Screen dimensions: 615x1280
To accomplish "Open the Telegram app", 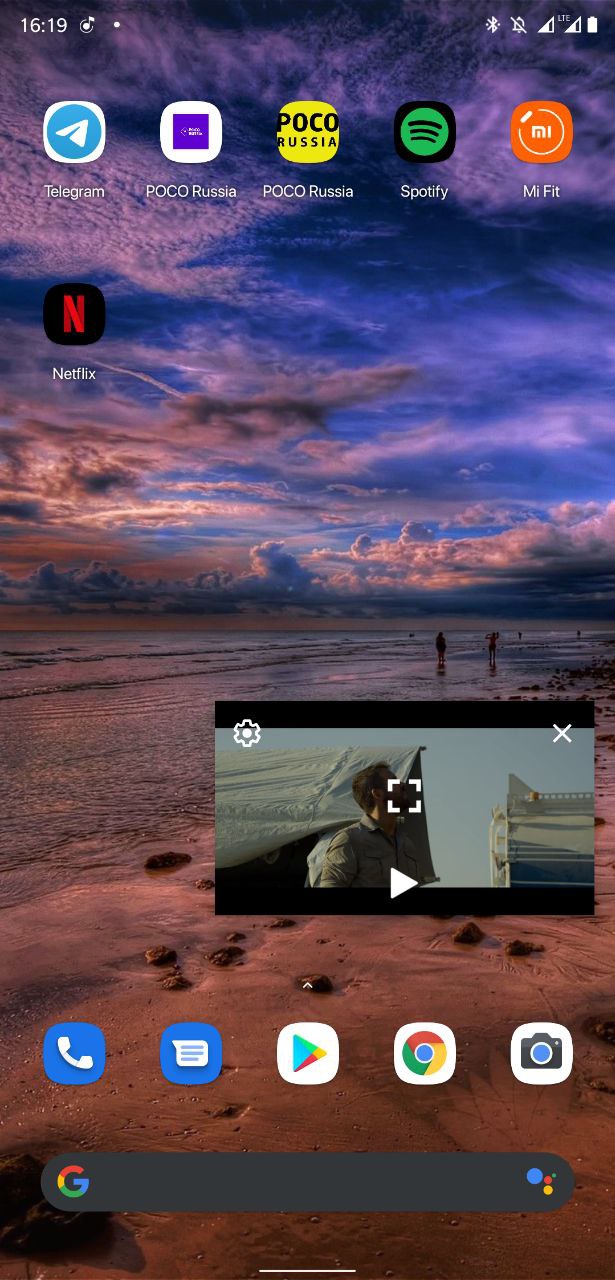I will point(74,132).
